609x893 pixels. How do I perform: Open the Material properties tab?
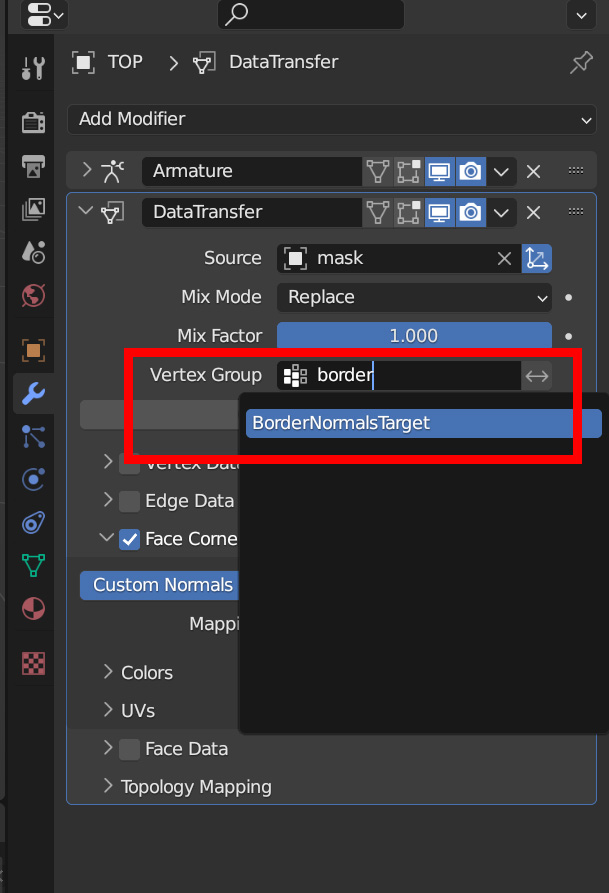tap(33, 609)
